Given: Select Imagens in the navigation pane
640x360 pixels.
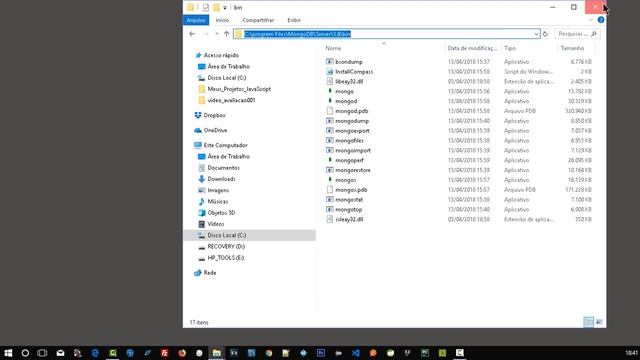Looking at the screenshot, I should (x=218, y=190).
